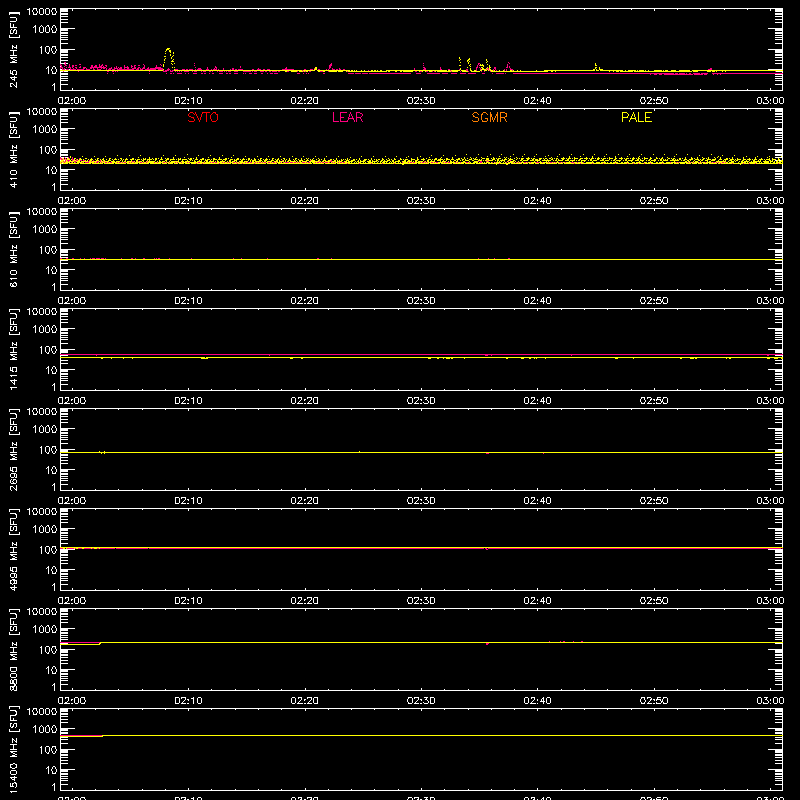Click the 02:20 tick label below the 610 MHz plot
The image size is (800, 800).
pyautogui.click(x=305, y=301)
